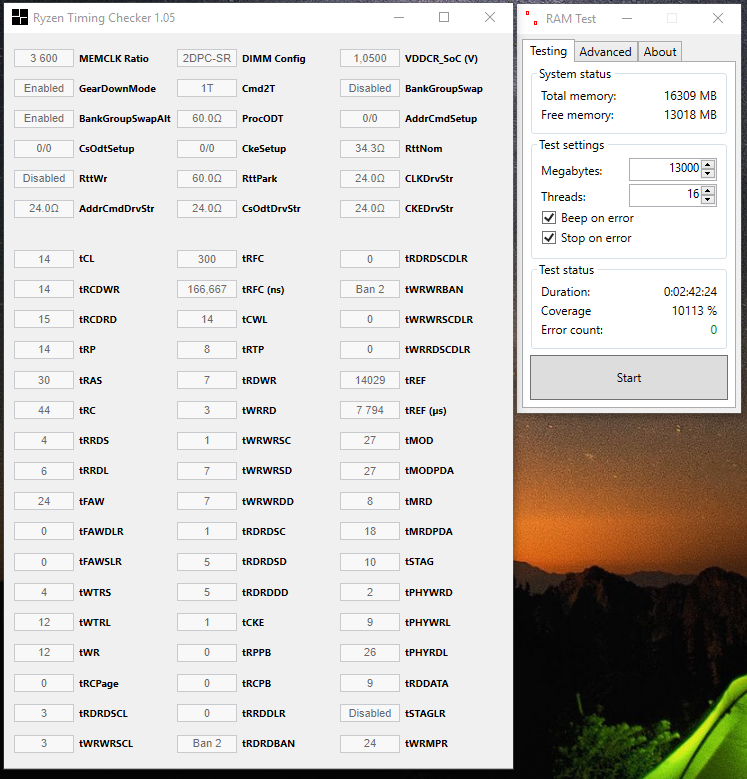
Task: Click the tWRWRBAN Ban 2 field
Action: click(370, 289)
